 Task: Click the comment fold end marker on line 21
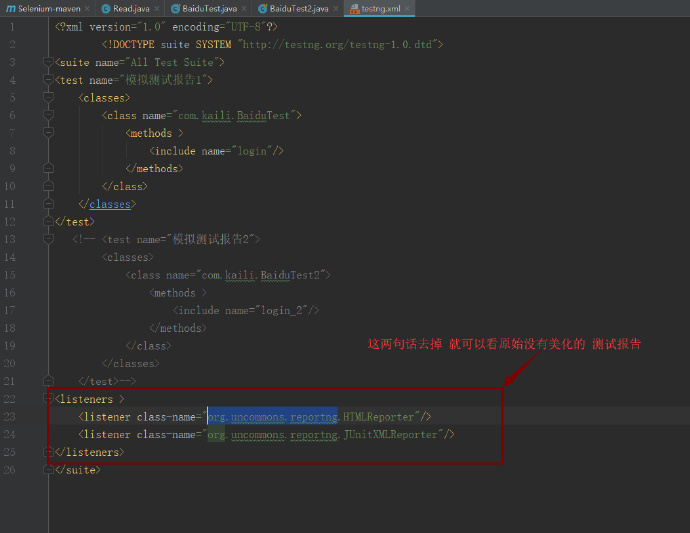pyautogui.click(x=48, y=380)
